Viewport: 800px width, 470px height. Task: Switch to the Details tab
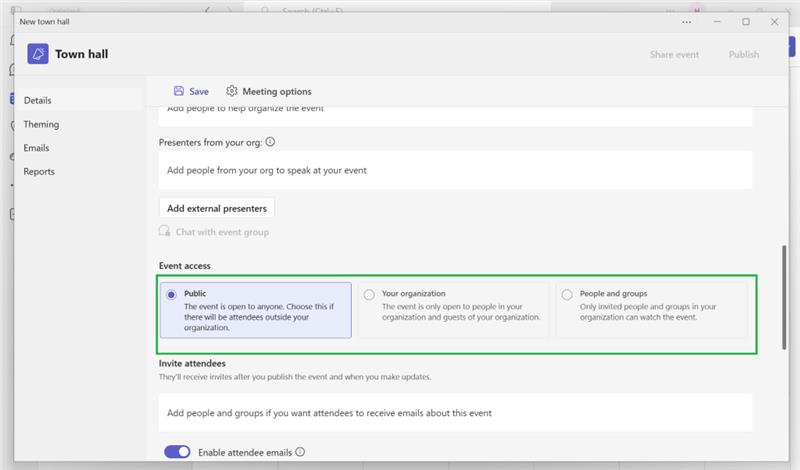(79, 100)
